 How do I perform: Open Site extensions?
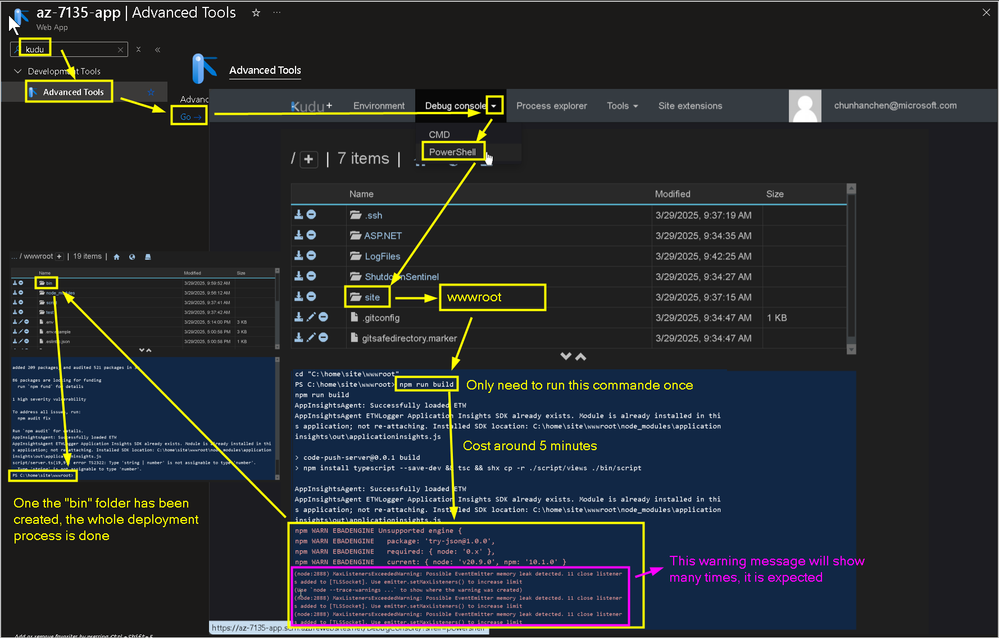click(690, 106)
